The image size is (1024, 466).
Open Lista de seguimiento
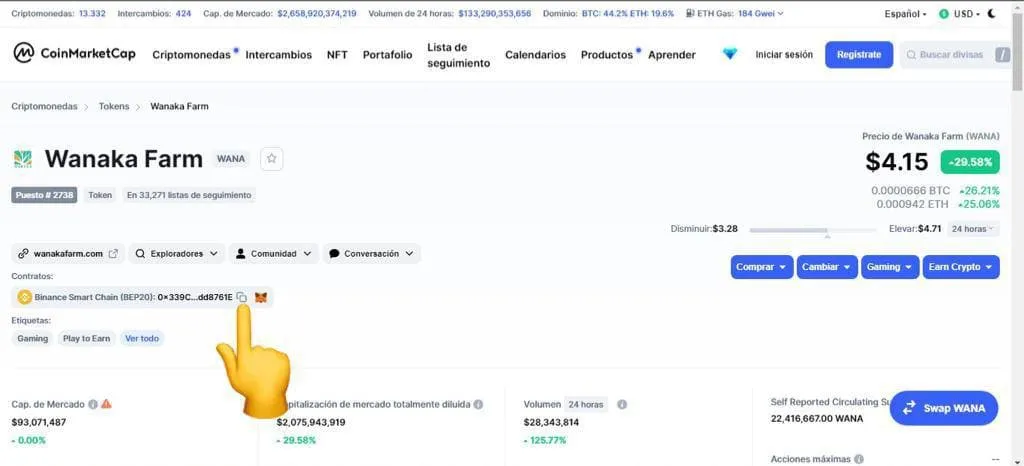(458, 55)
